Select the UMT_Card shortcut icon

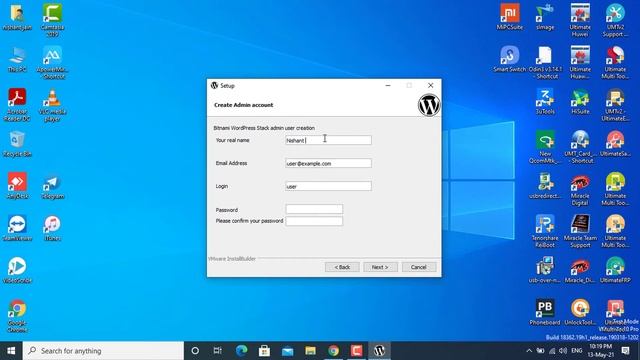point(580,147)
